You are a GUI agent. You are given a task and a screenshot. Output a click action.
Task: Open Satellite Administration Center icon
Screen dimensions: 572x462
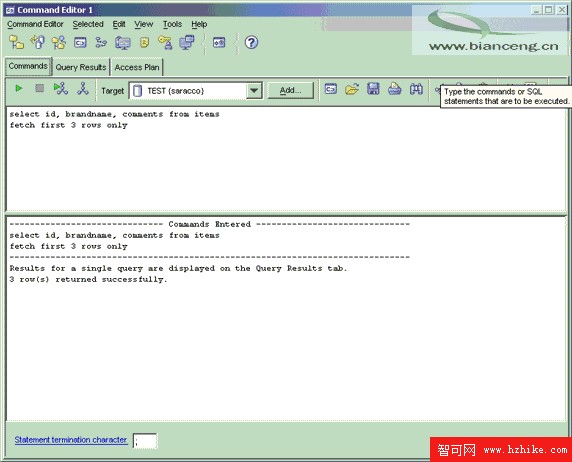tap(59, 42)
